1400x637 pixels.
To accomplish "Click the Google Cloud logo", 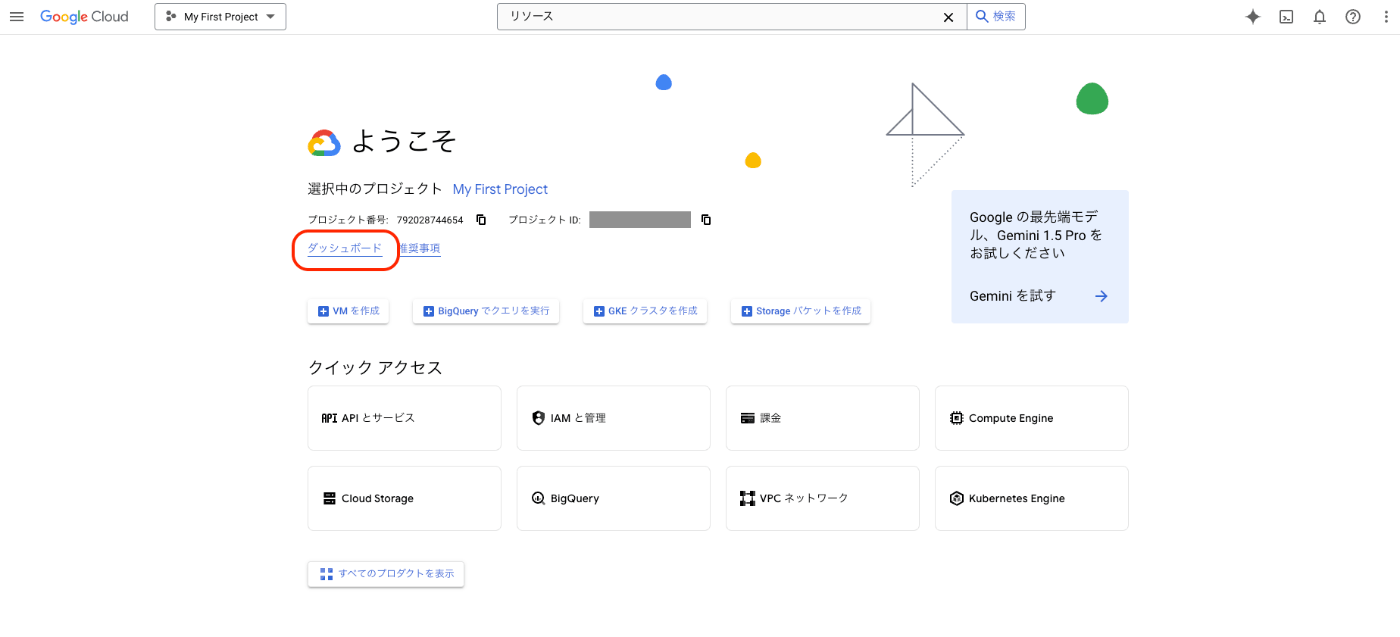I will [84, 17].
